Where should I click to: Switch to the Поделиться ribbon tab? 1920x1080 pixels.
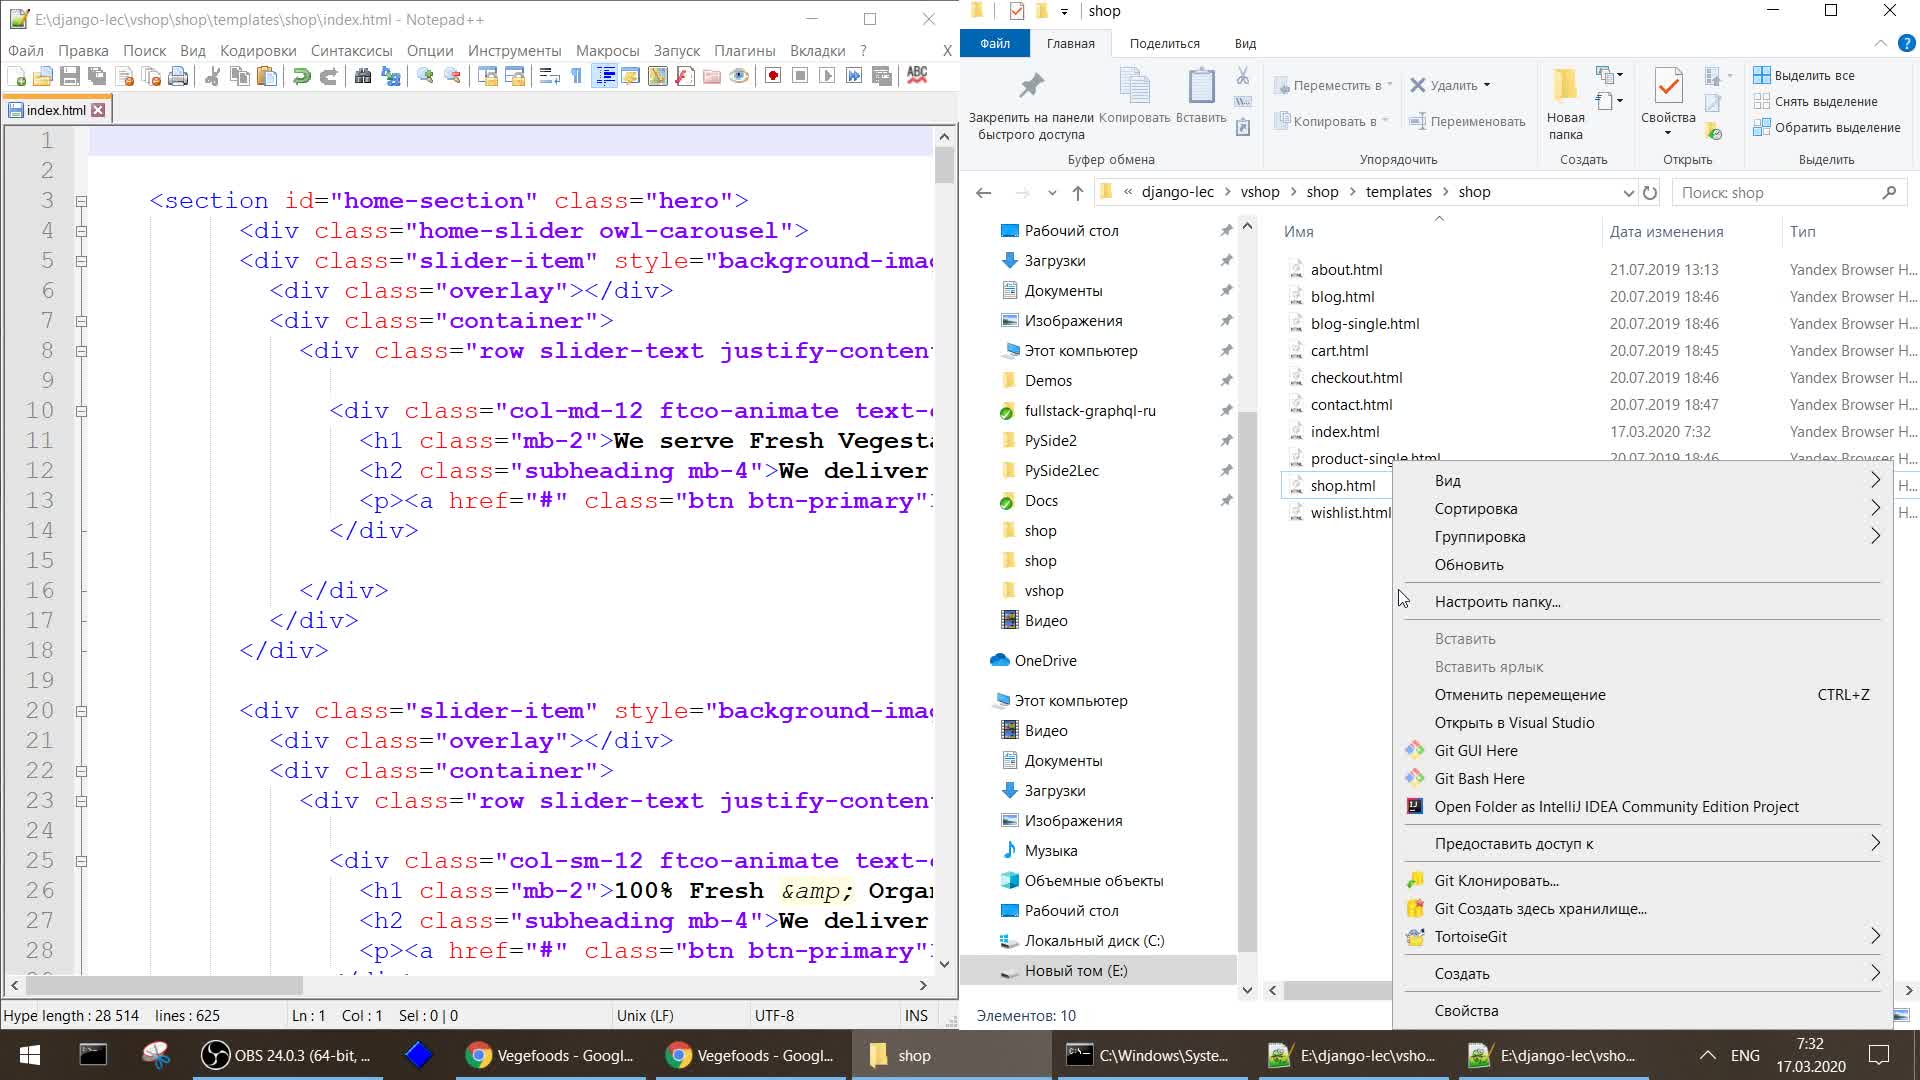point(1164,43)
